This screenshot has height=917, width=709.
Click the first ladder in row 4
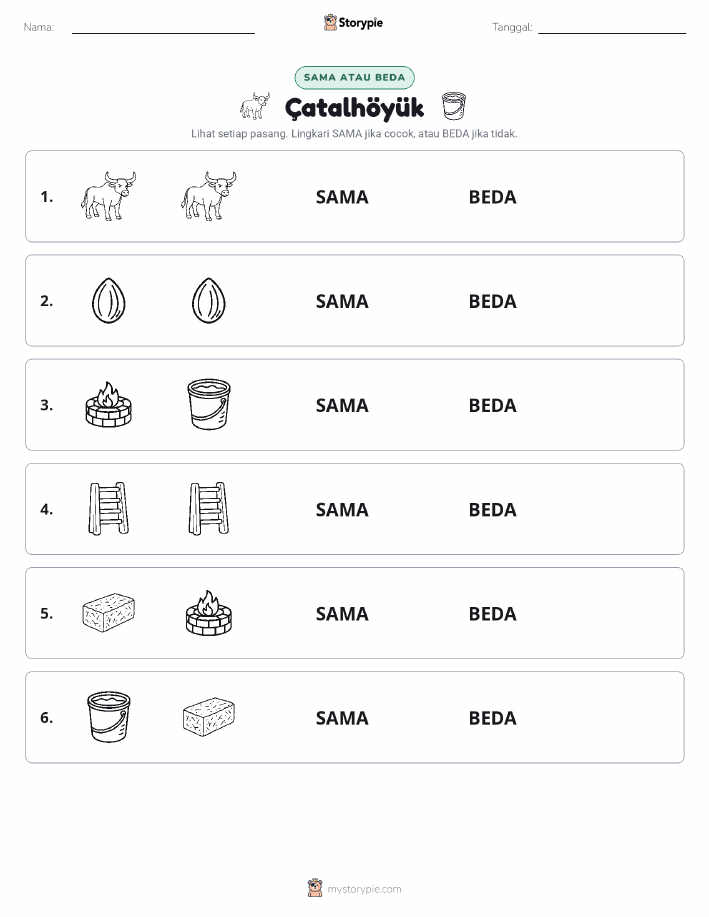(109, 508)
